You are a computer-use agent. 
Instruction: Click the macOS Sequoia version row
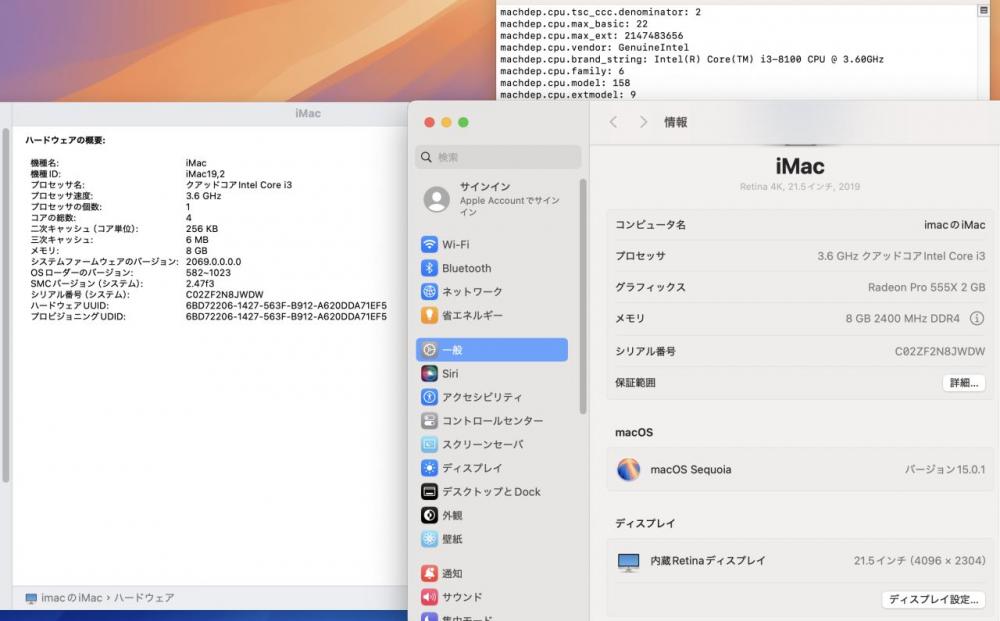coord(802,469)
